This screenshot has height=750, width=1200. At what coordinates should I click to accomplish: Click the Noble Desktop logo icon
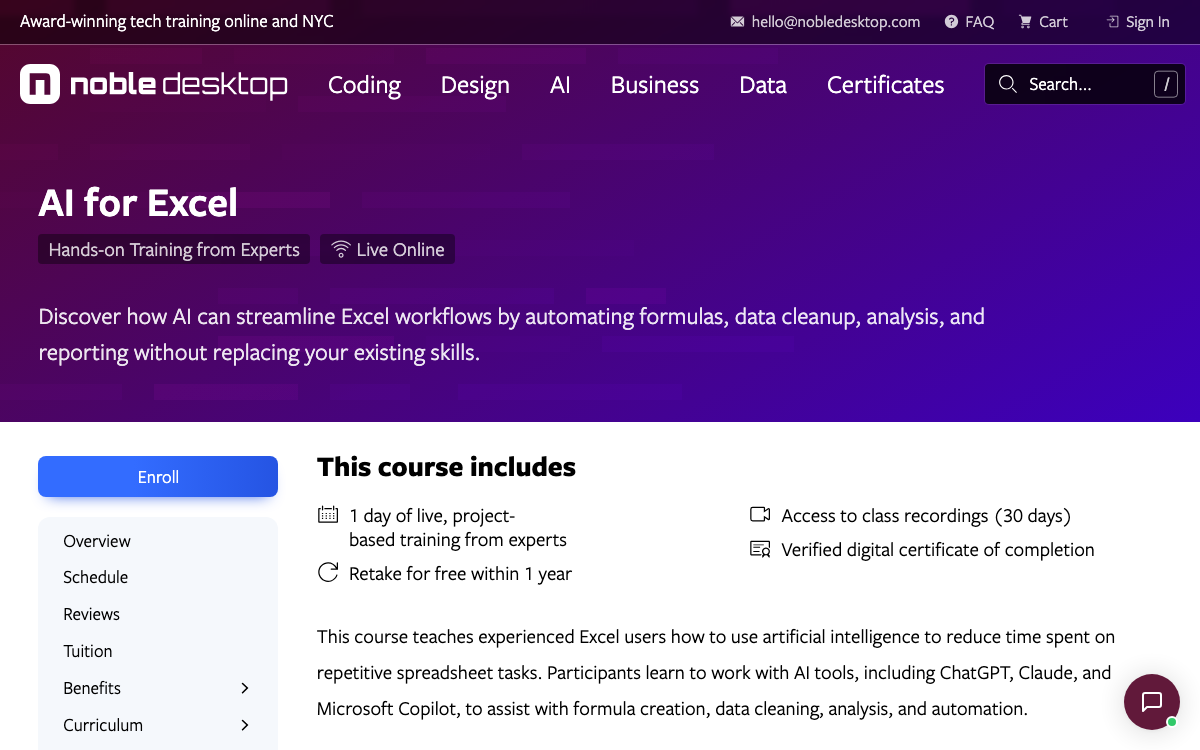[x=40, y=84]
